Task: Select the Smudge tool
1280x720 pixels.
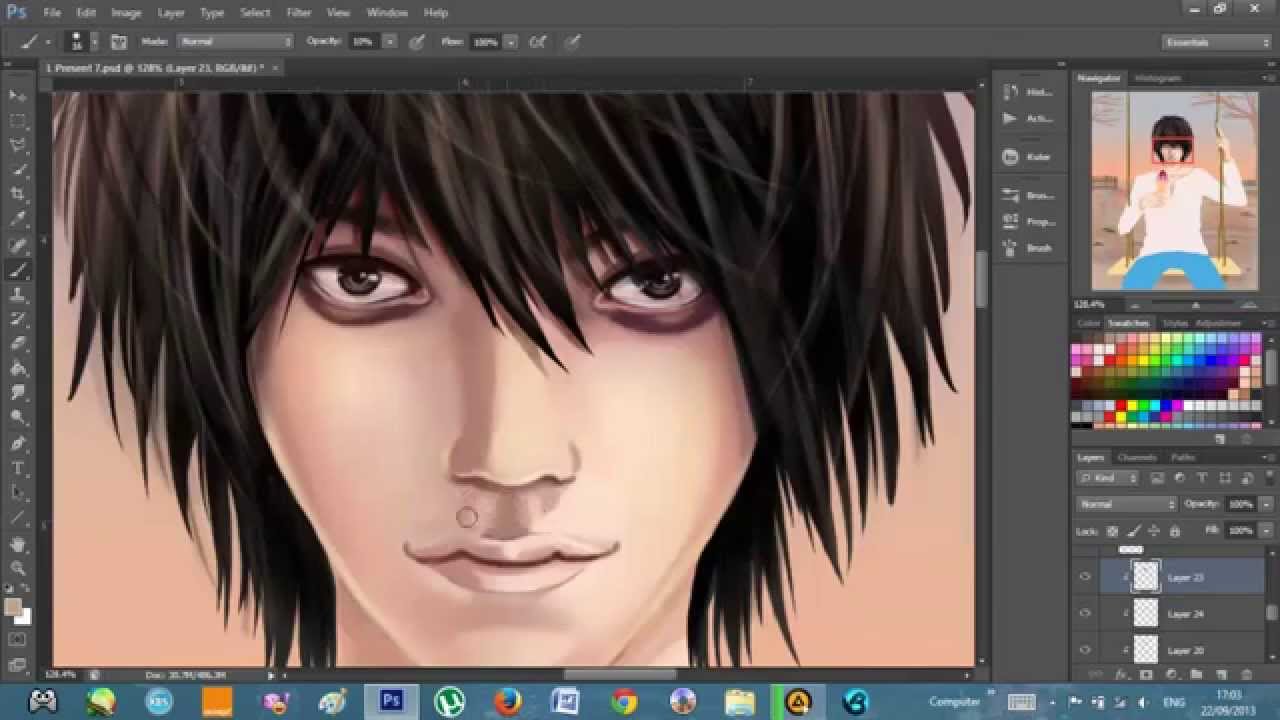Action: point(18,394)
